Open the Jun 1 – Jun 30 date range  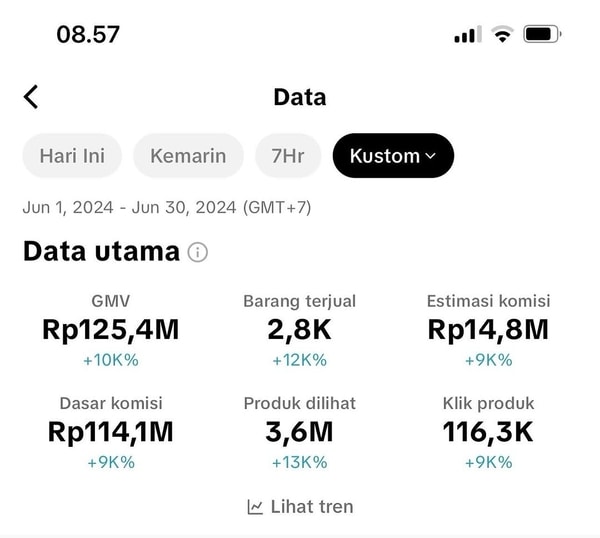click(x=167, y=208)
